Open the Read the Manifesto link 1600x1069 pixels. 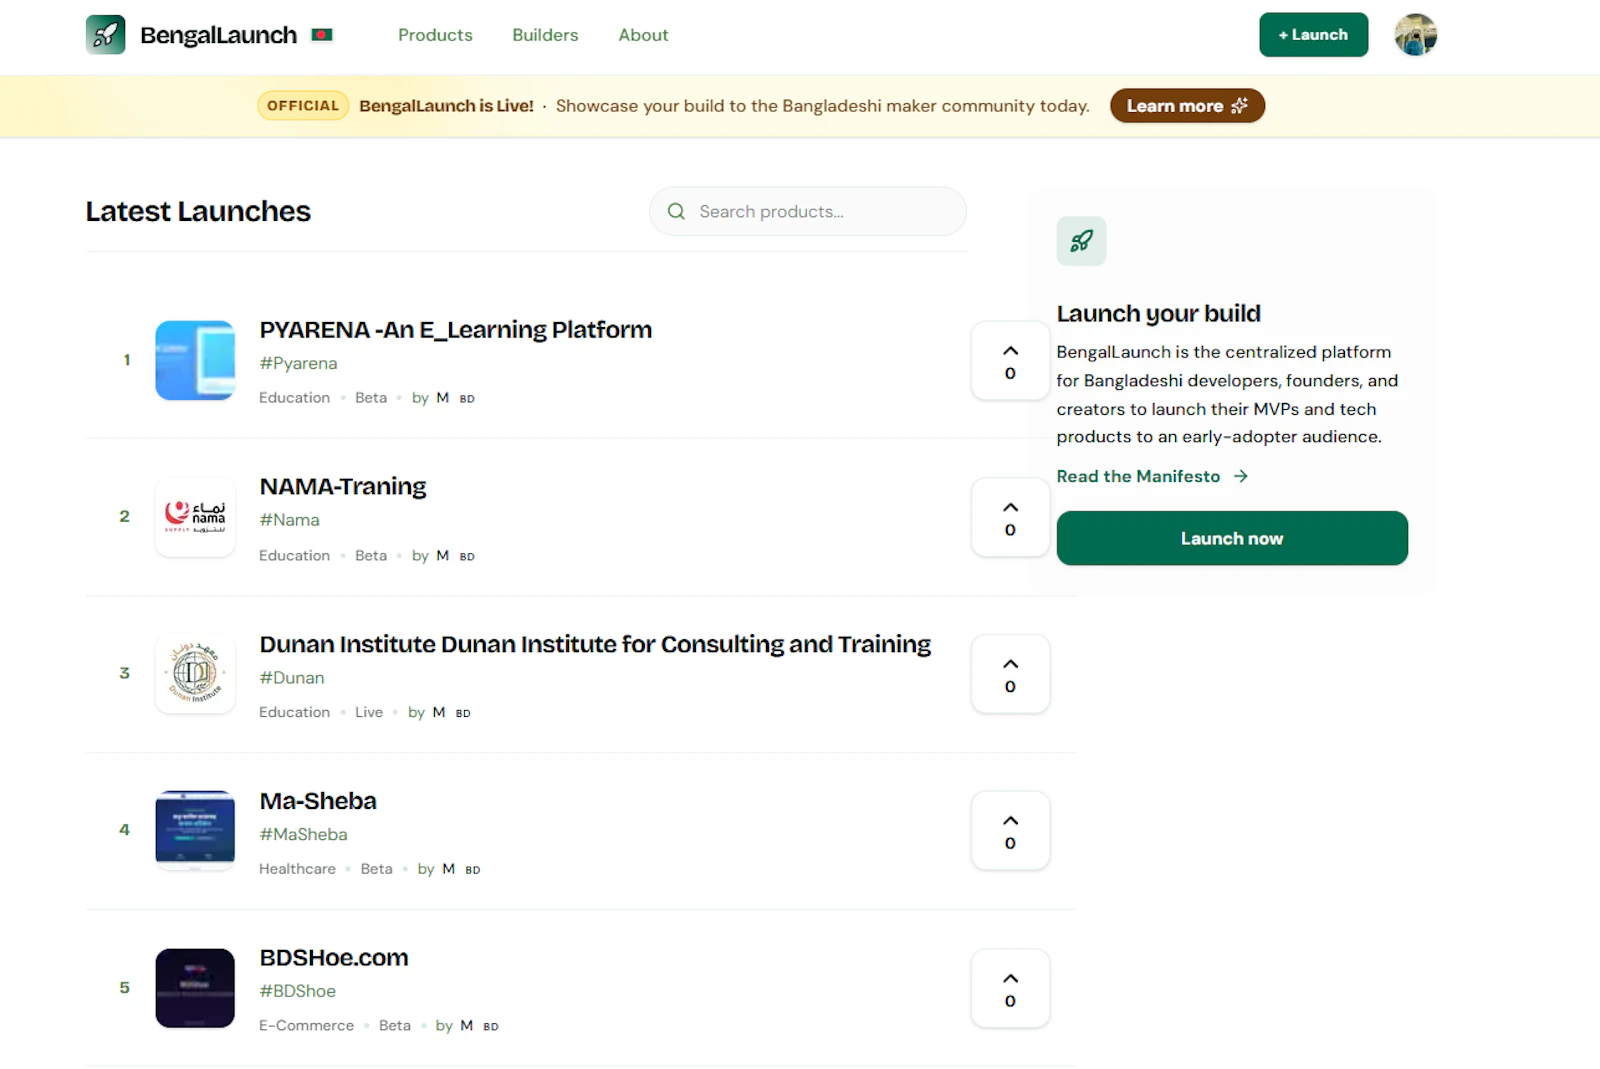[x=1152, y=476]
